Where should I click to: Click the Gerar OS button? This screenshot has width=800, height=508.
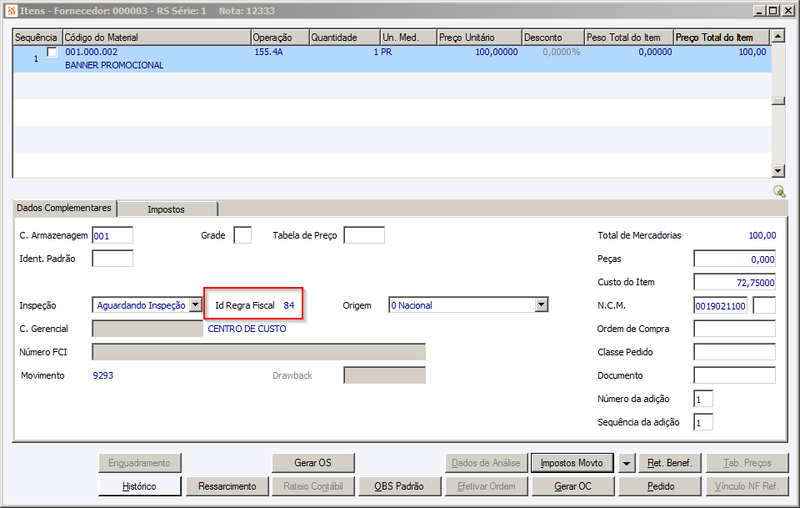(x=313, y=463)
